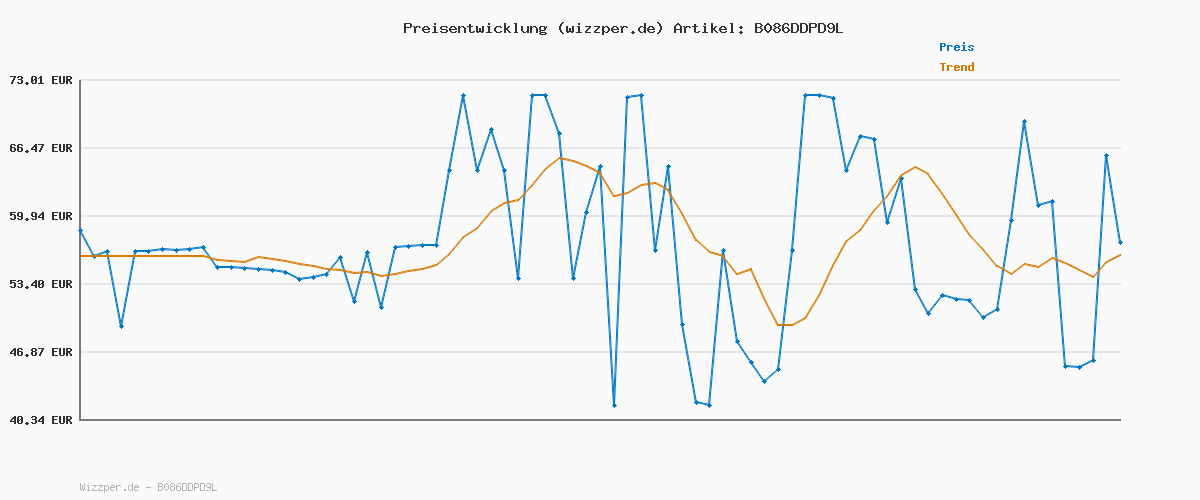This screenshot has height=500, width=1200.
Task: Click the chart title Preisentwicklung text
Action: (x=622, y=28)
